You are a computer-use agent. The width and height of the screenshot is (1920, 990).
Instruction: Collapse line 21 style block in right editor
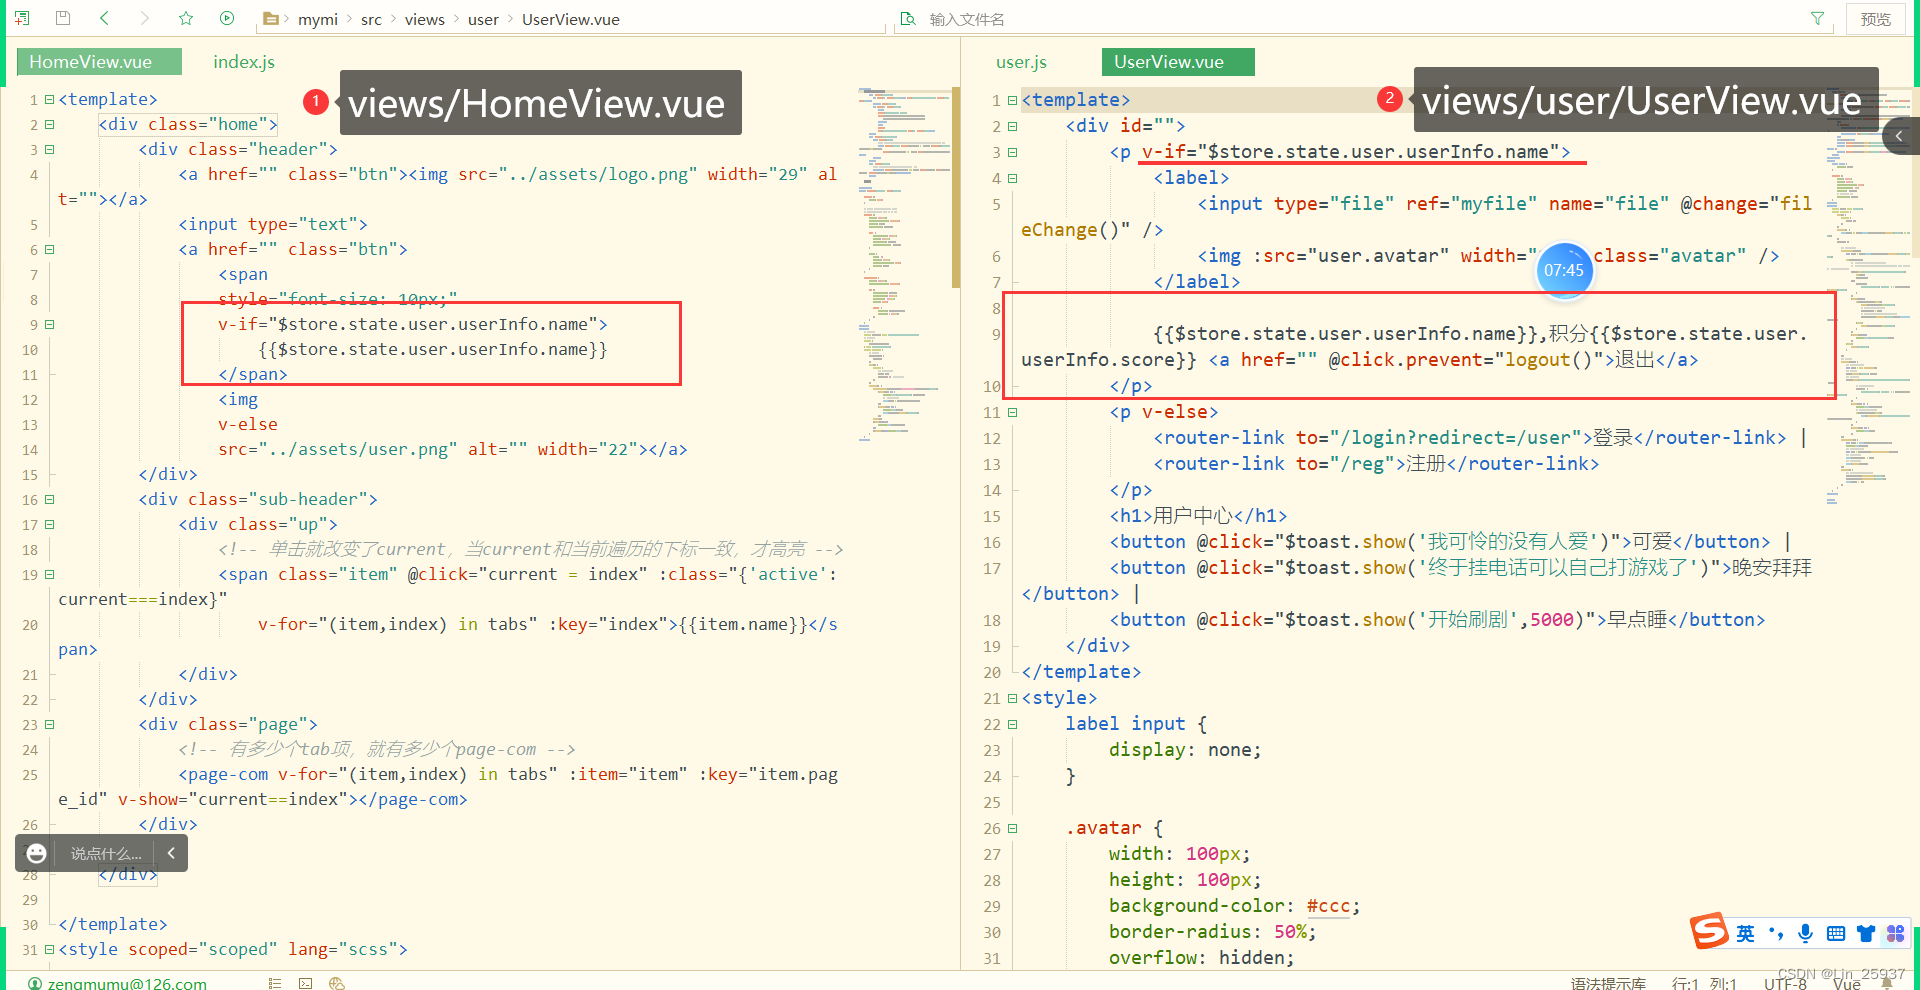point(1012,699)
